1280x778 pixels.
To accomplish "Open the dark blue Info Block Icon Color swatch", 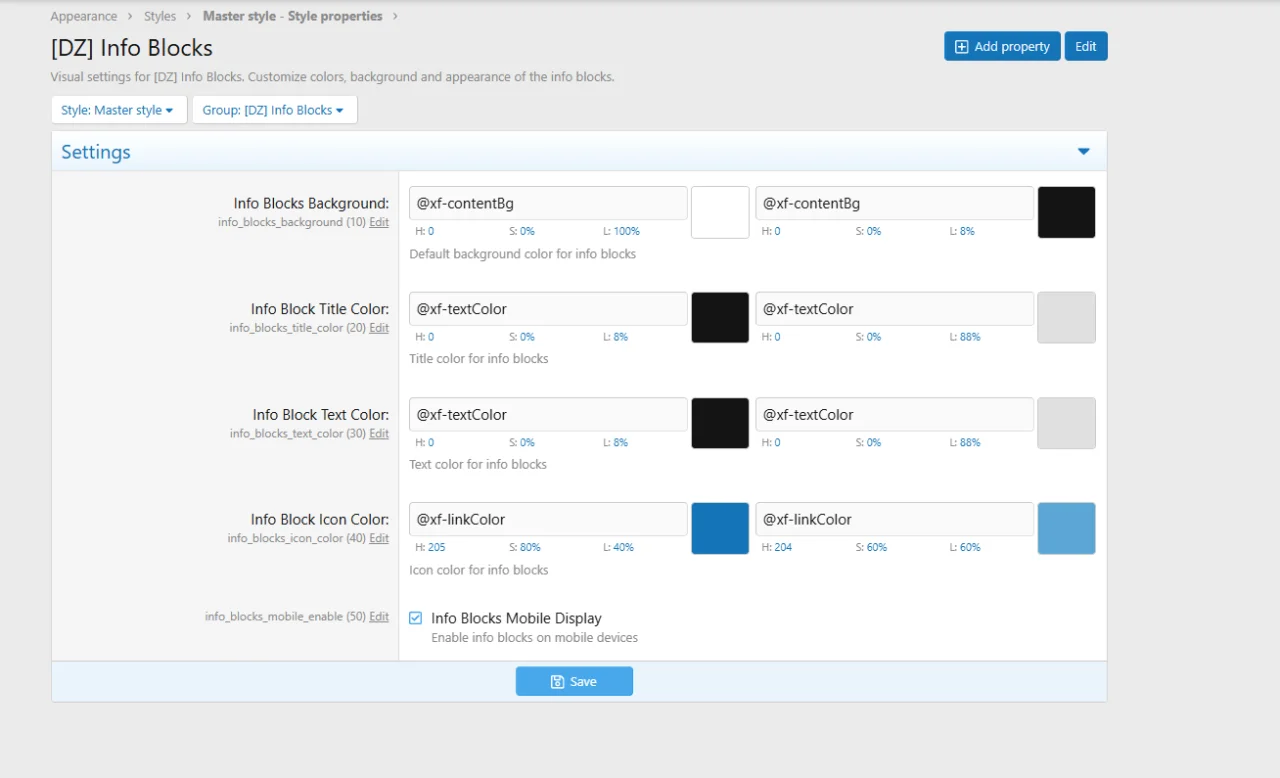I will click(x=720, y=528).
